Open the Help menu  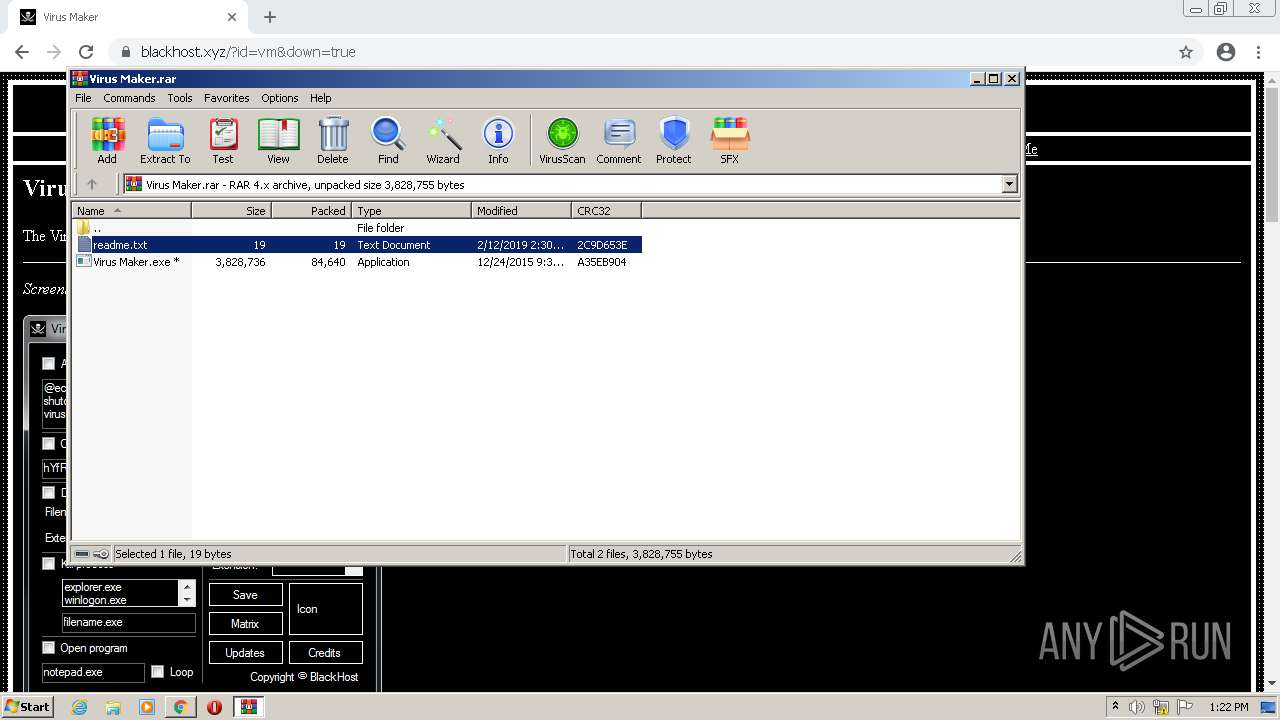coord(320,98)
